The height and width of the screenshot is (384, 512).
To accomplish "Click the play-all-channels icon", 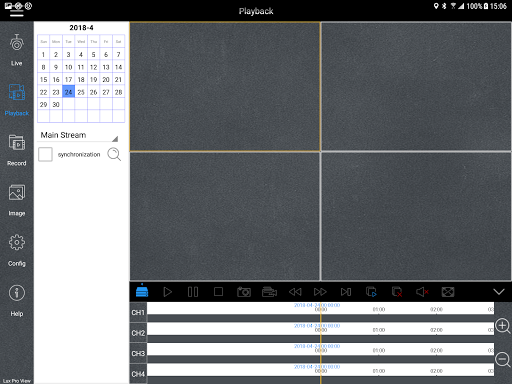I will 371,292.
